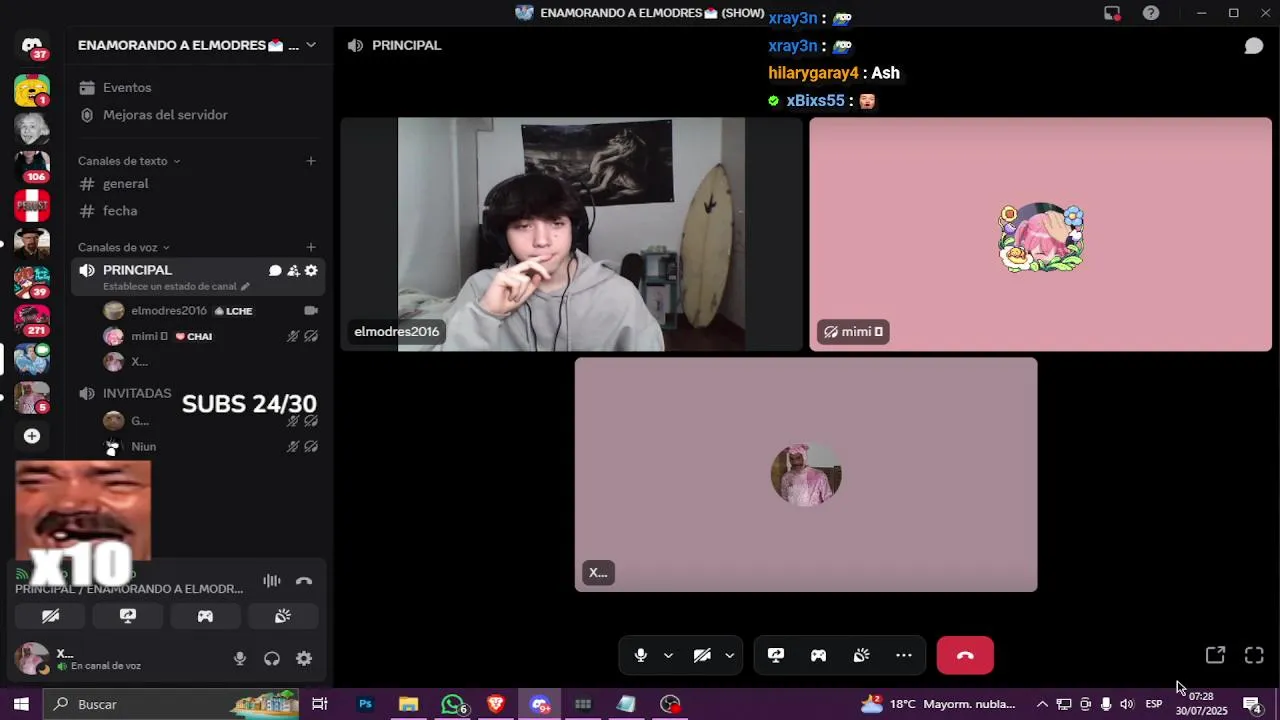Open the fecha text channel
The image size is (1280, 720).
197,211
